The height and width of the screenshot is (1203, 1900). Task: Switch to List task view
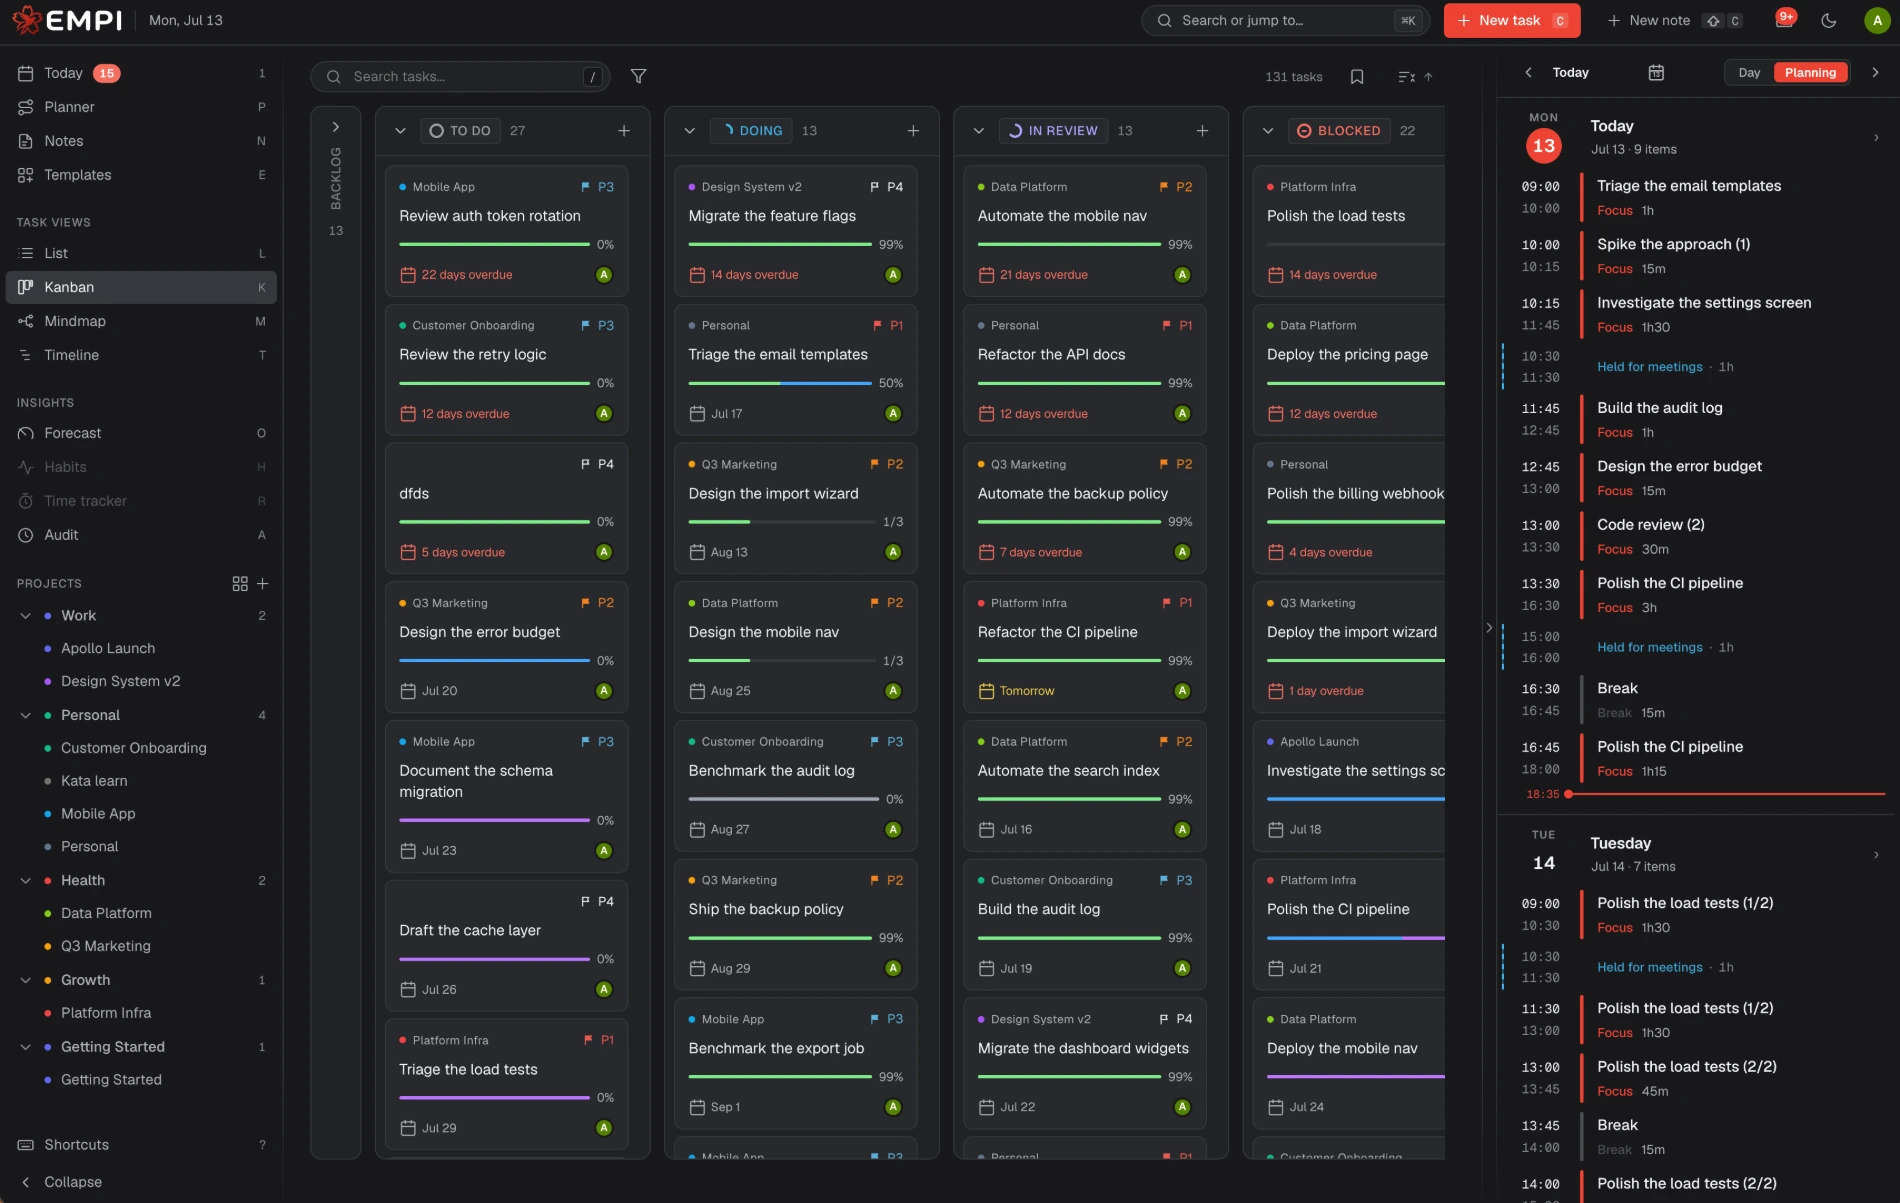[x=141, y=253]
